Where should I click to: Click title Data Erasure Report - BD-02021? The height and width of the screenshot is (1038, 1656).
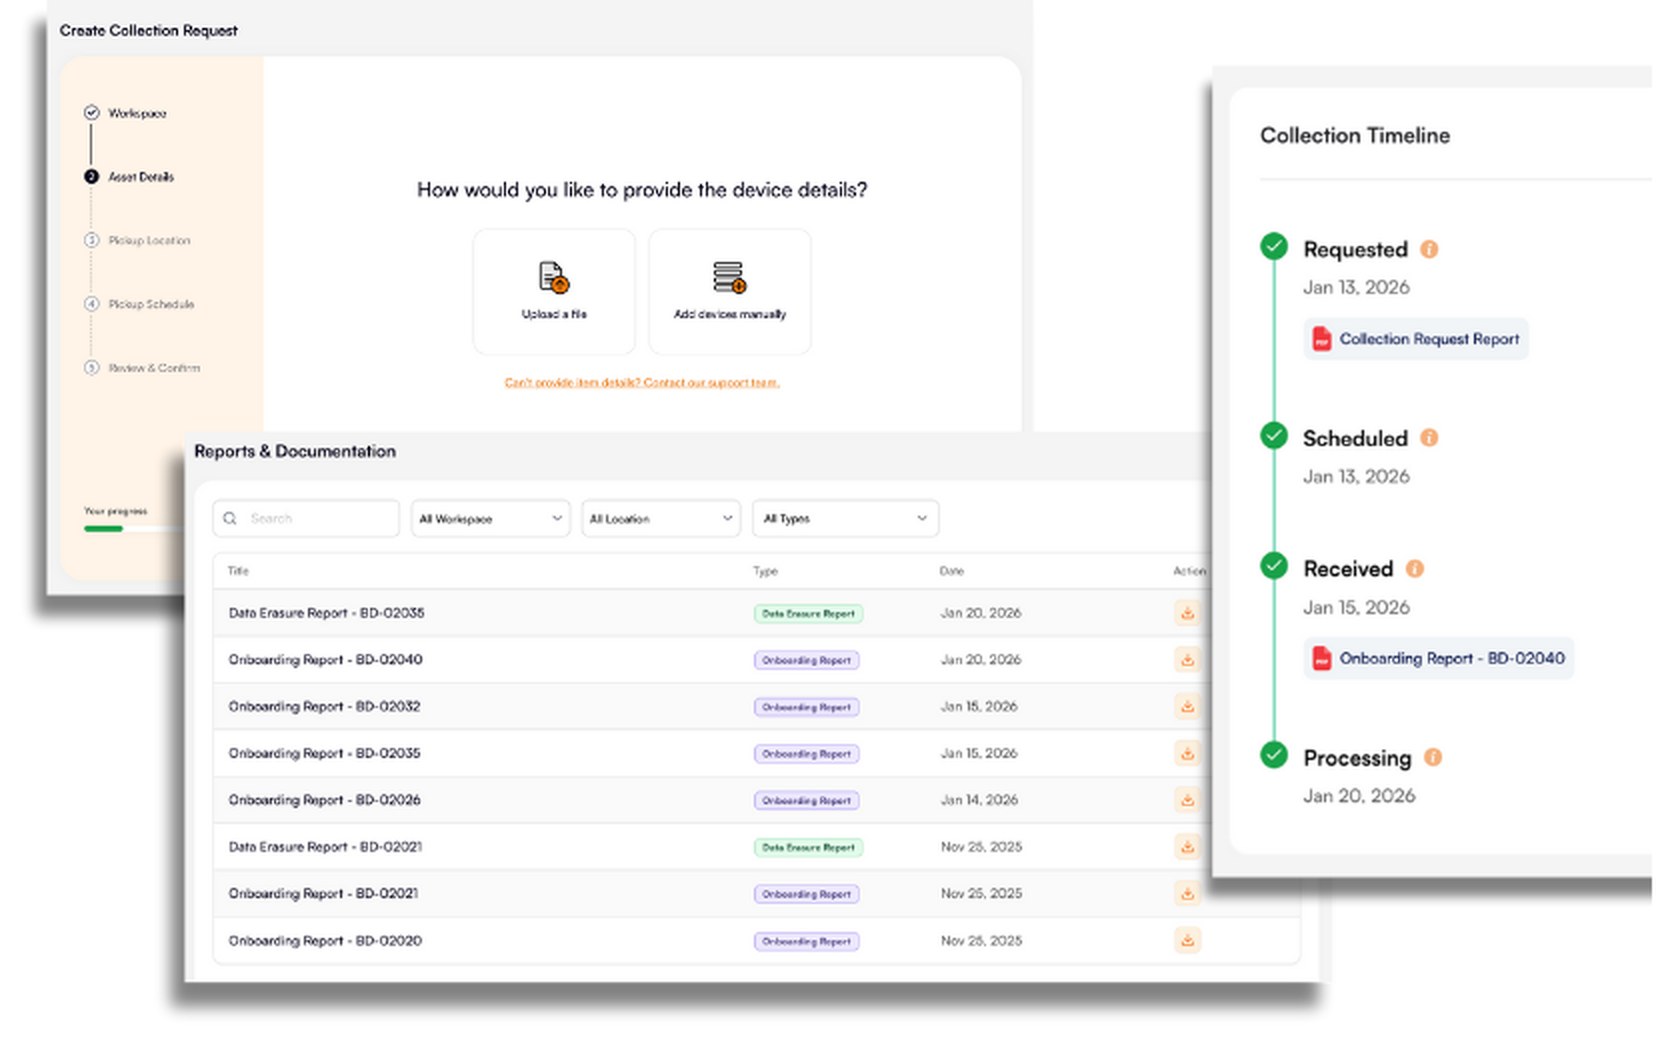pyautogui.click(x=325, y=847)
